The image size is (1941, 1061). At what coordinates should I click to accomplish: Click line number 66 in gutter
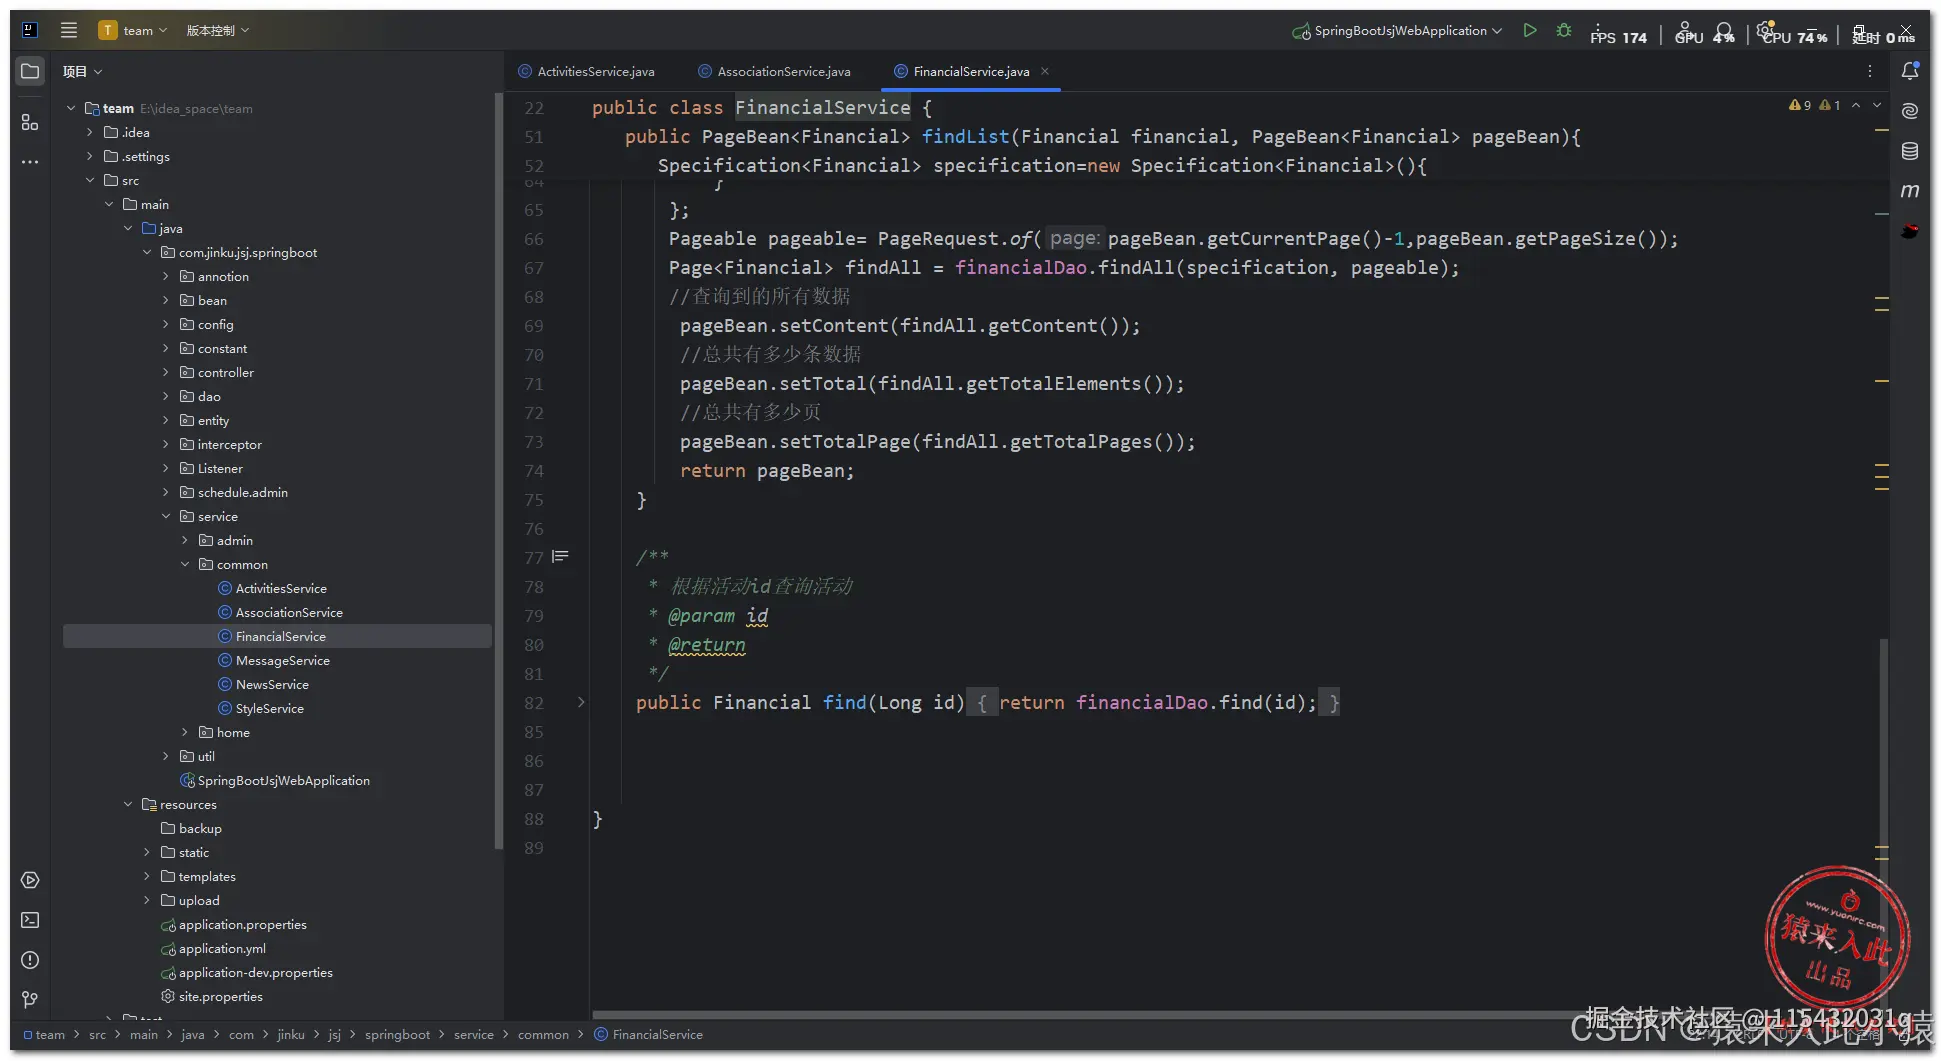[x=534, y=239]
